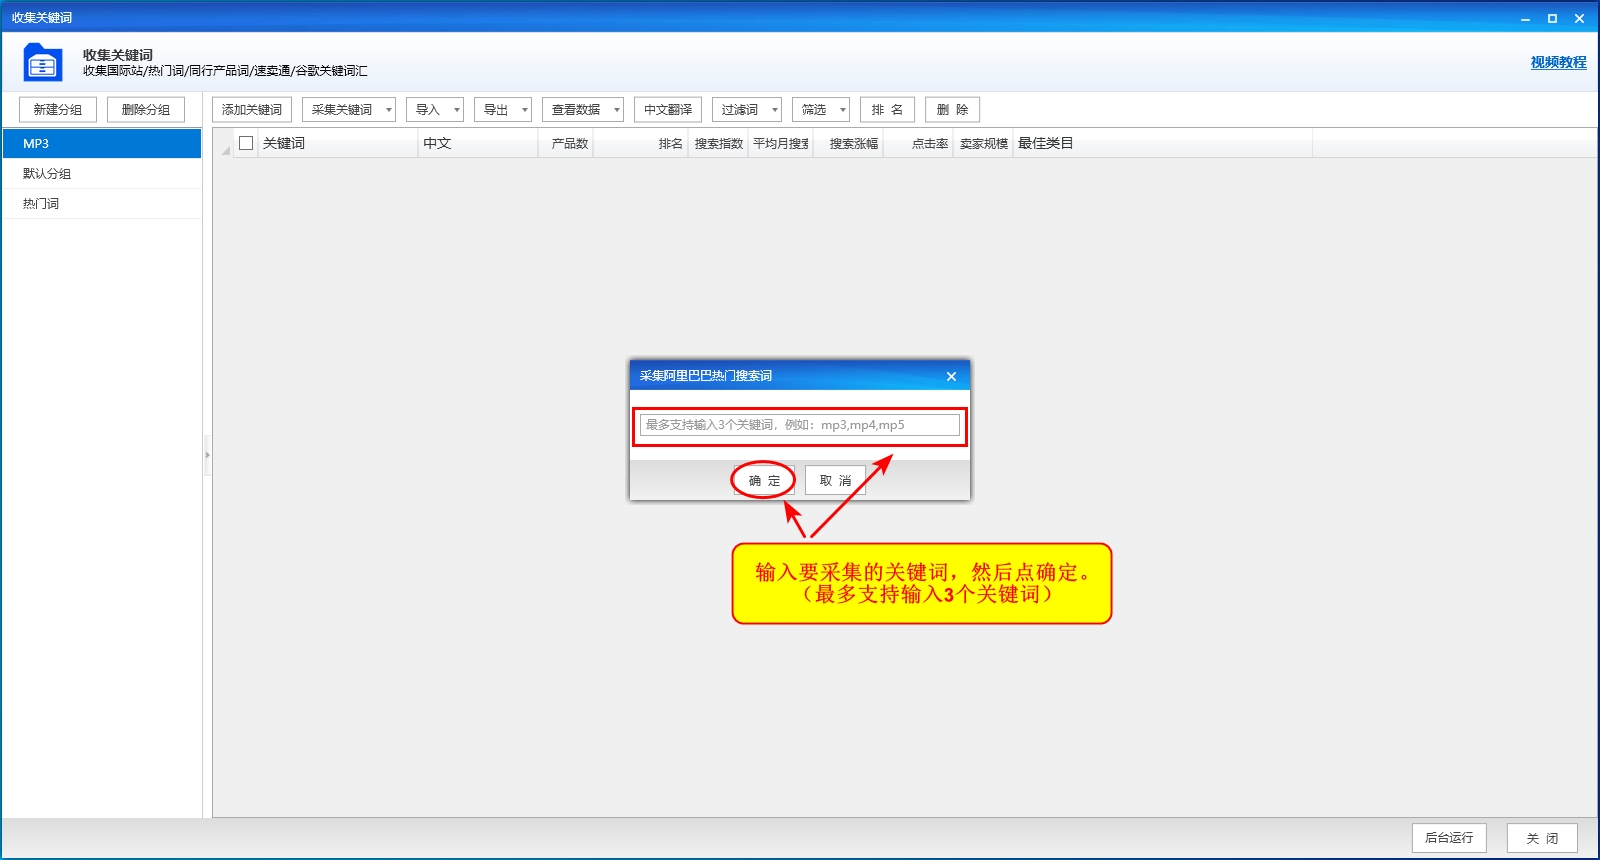Click the 排名 toolbar button
The image size is (1600, 860).
(887, 110)
